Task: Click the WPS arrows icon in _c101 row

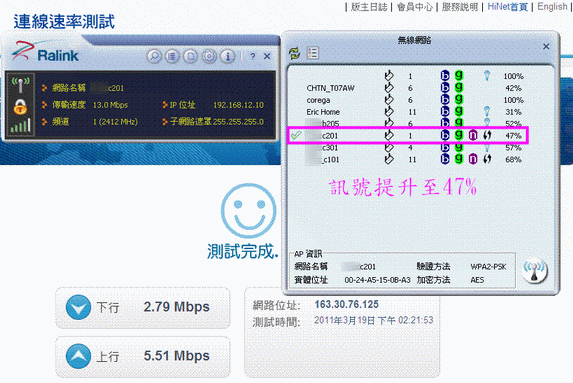Action: pos(487,159)
